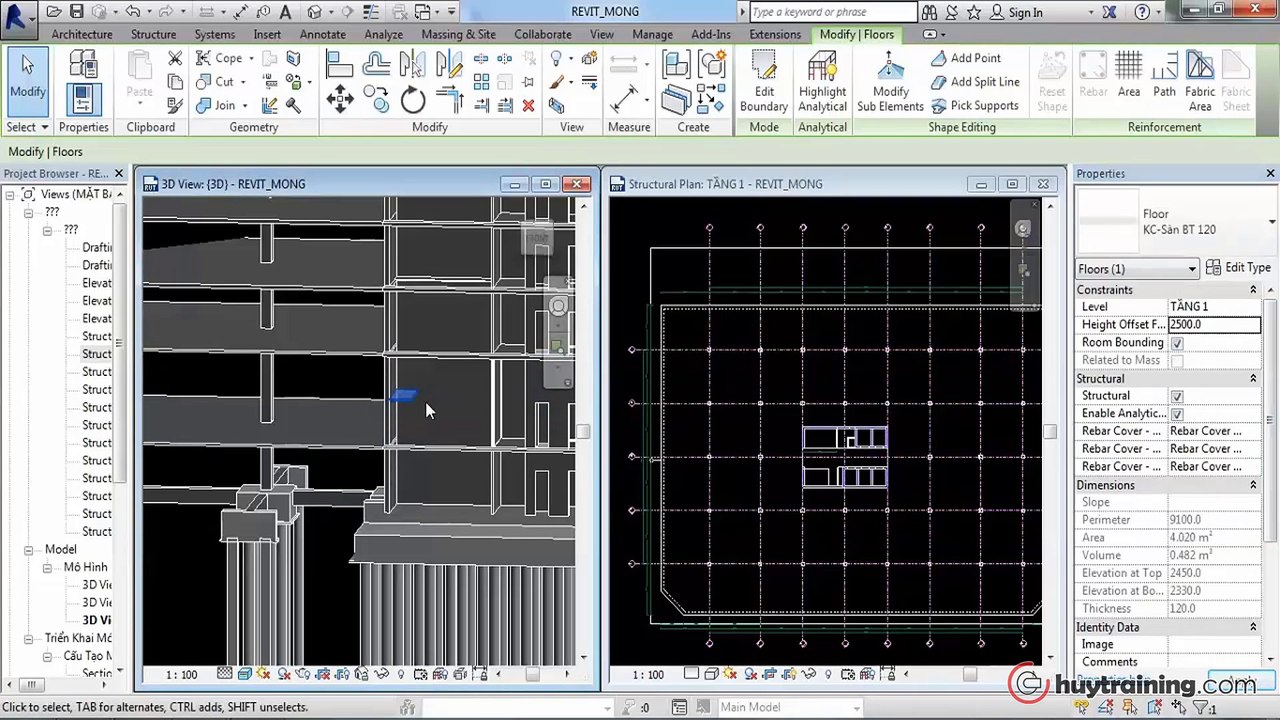The width and height of the screenshot is (1280, 720).
Task: Select the Offset tool
Action: [x=376, y=64]
